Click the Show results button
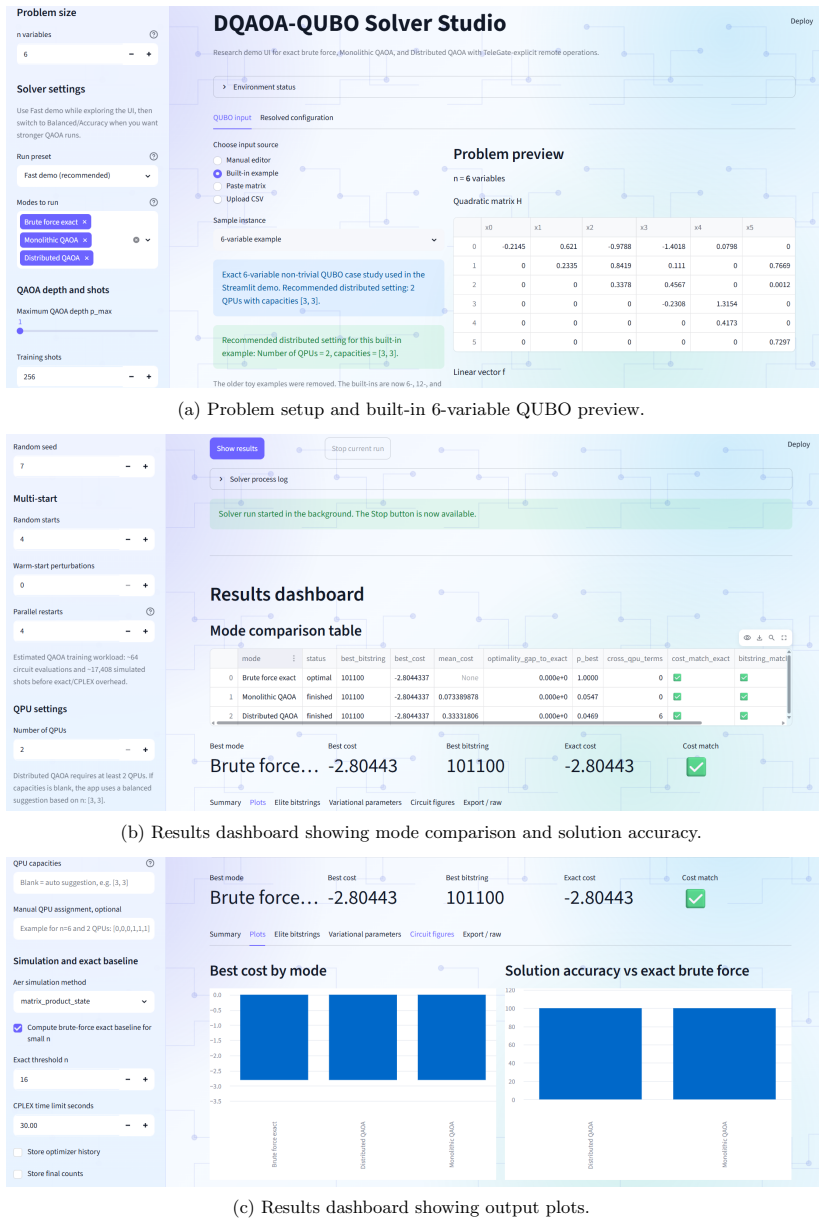This screenshot has width=825, height=1224. tap(237, 448)
